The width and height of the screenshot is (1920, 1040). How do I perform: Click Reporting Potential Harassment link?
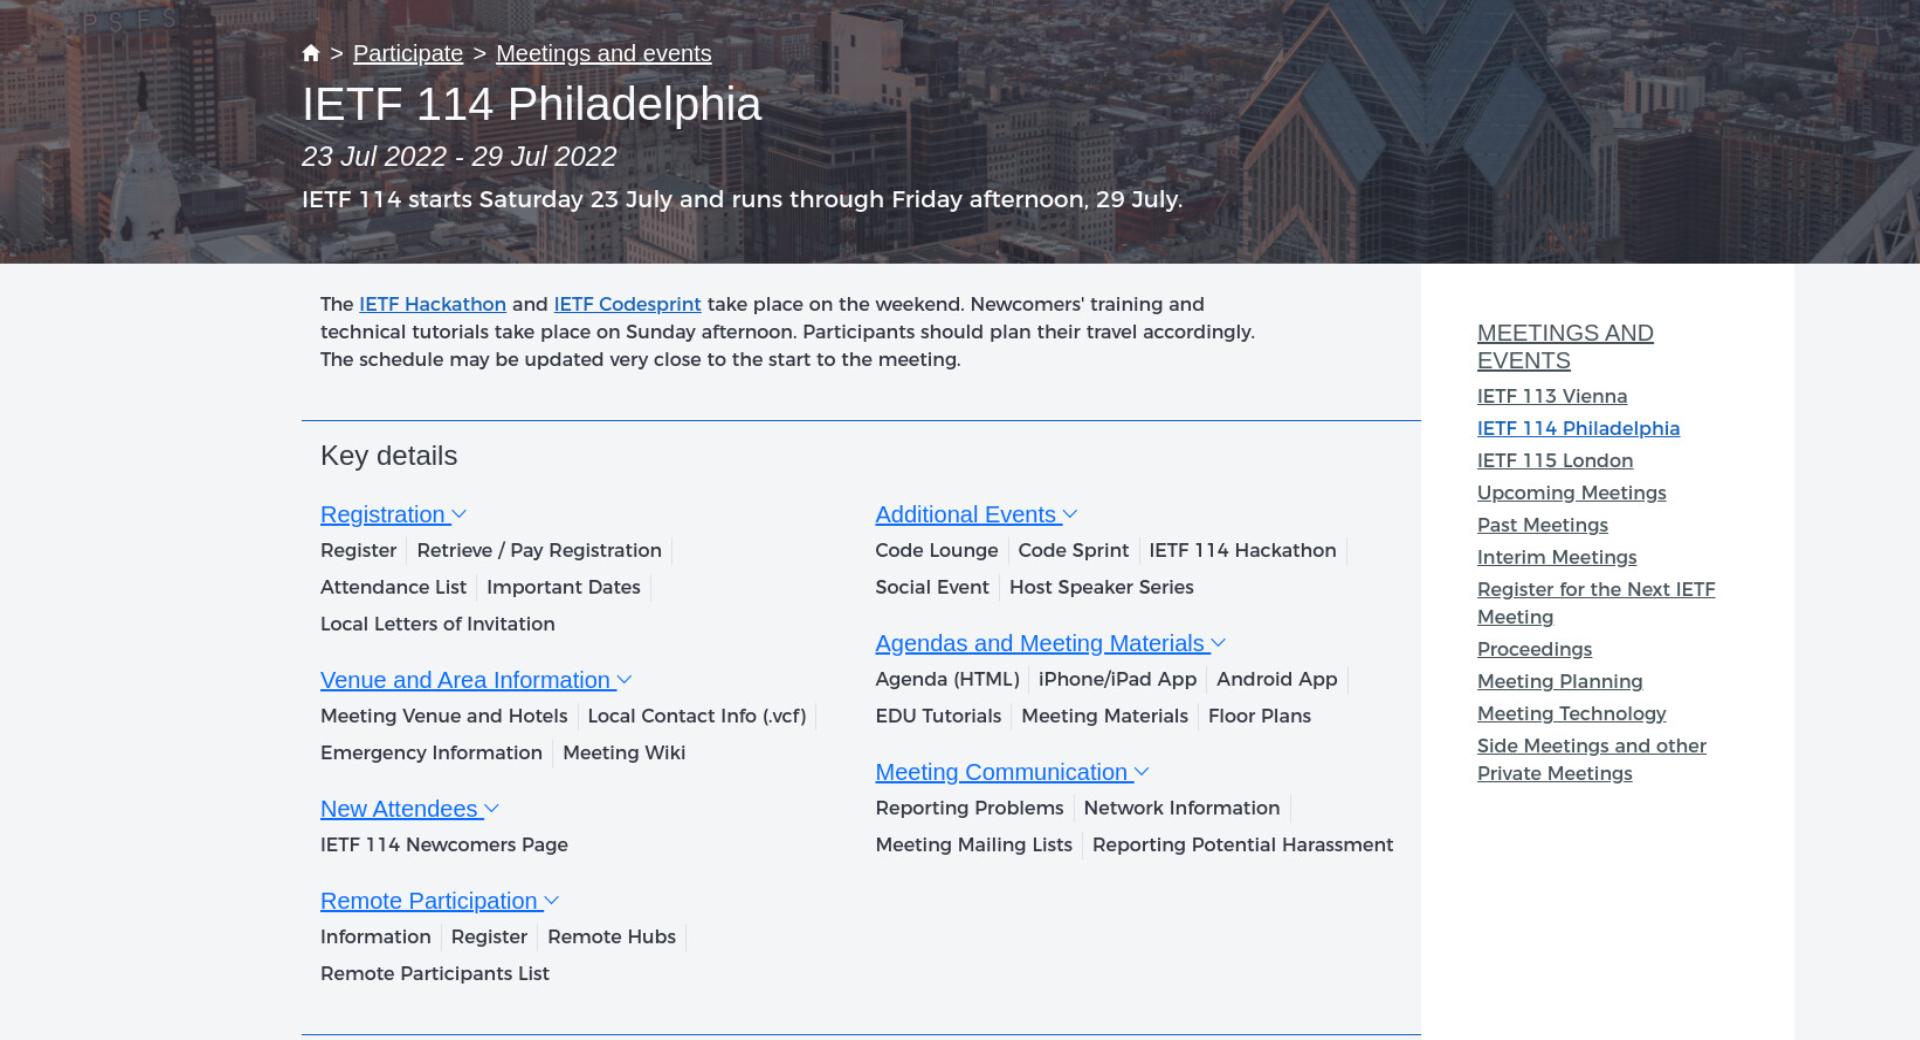pyautogui.click(x=1242, y=845)
